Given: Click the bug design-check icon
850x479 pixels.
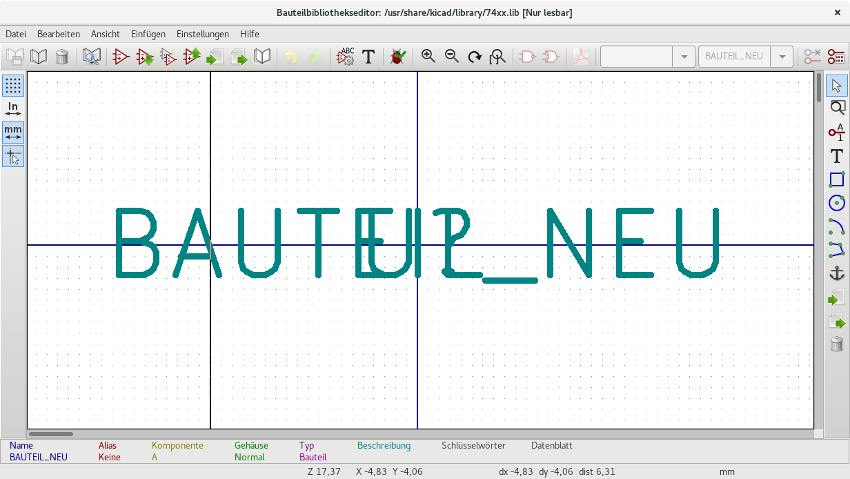Looking at the screenshot, I should (x=398, y=56).
